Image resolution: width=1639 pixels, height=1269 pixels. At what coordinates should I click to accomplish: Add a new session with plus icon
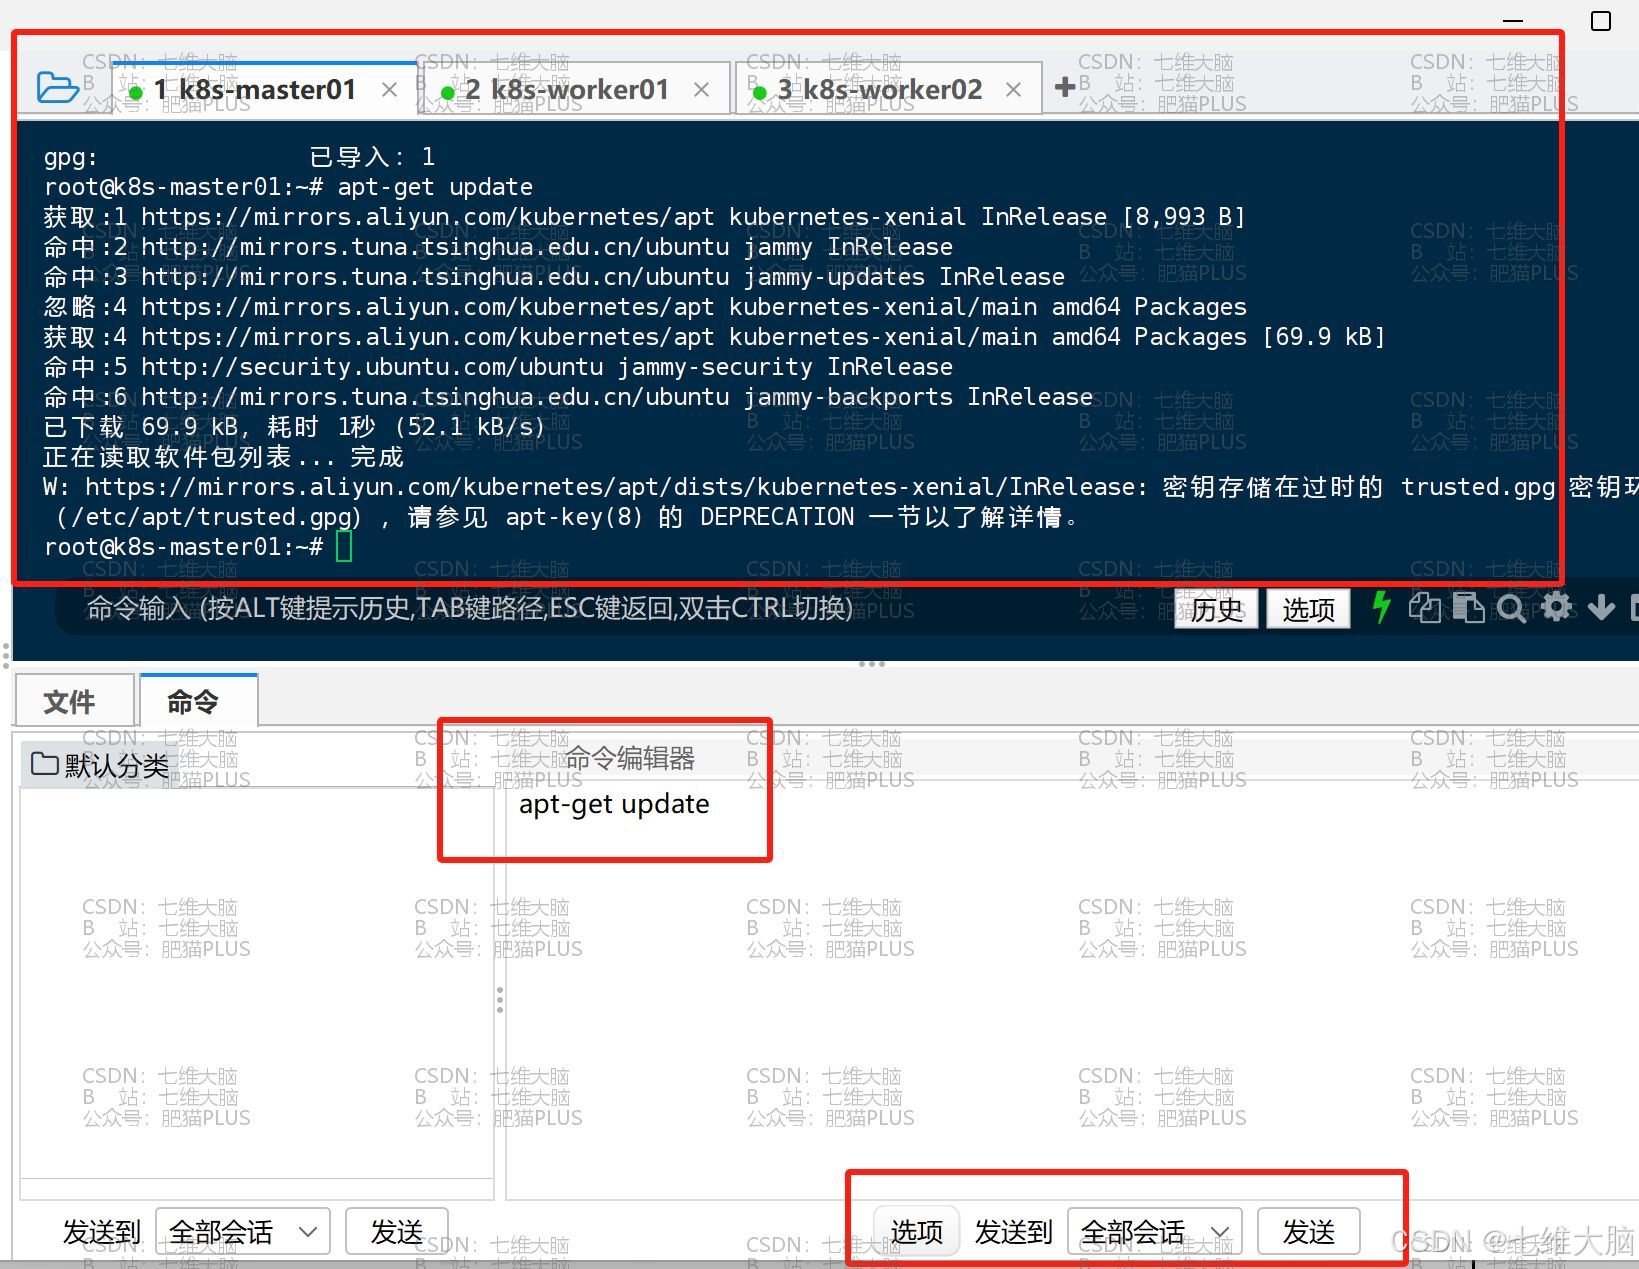pos(1065,87)
